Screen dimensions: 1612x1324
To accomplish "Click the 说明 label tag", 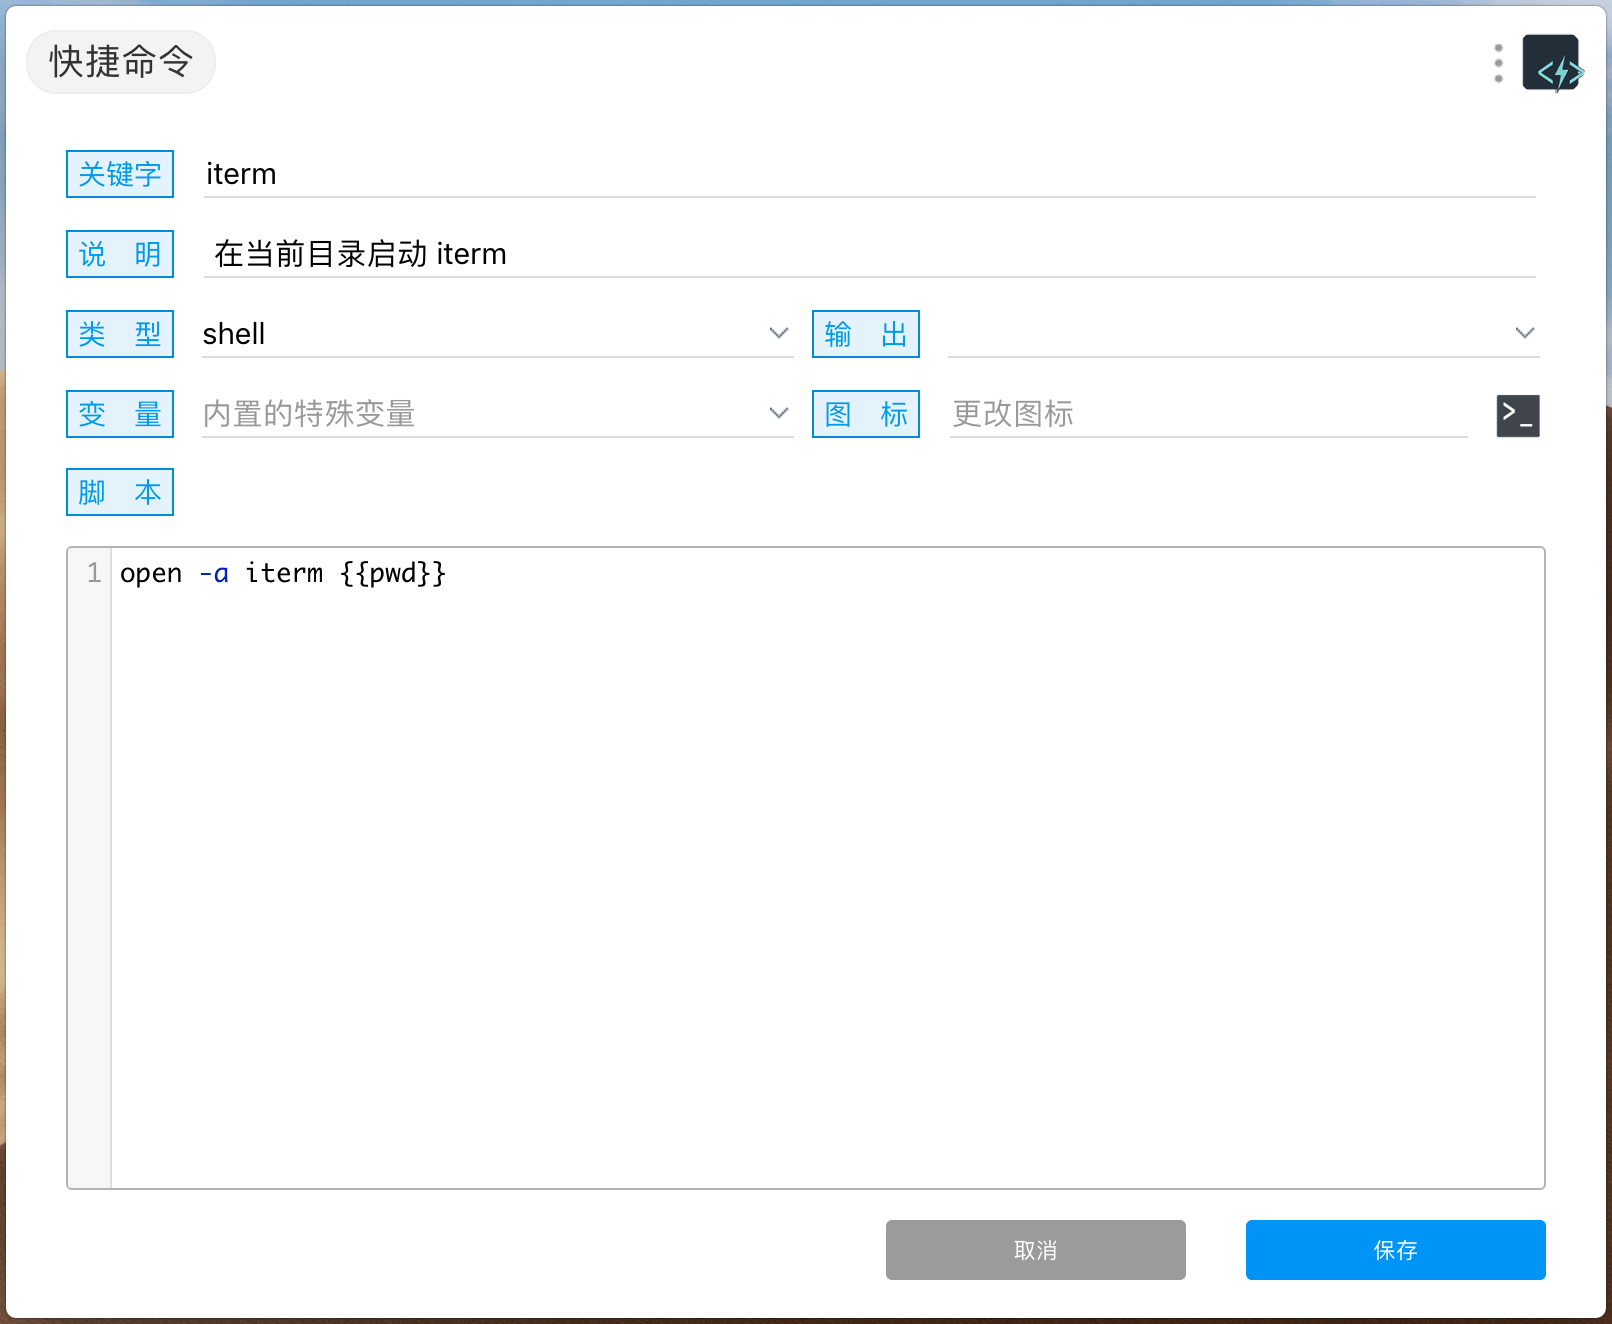I will [120, 254].
